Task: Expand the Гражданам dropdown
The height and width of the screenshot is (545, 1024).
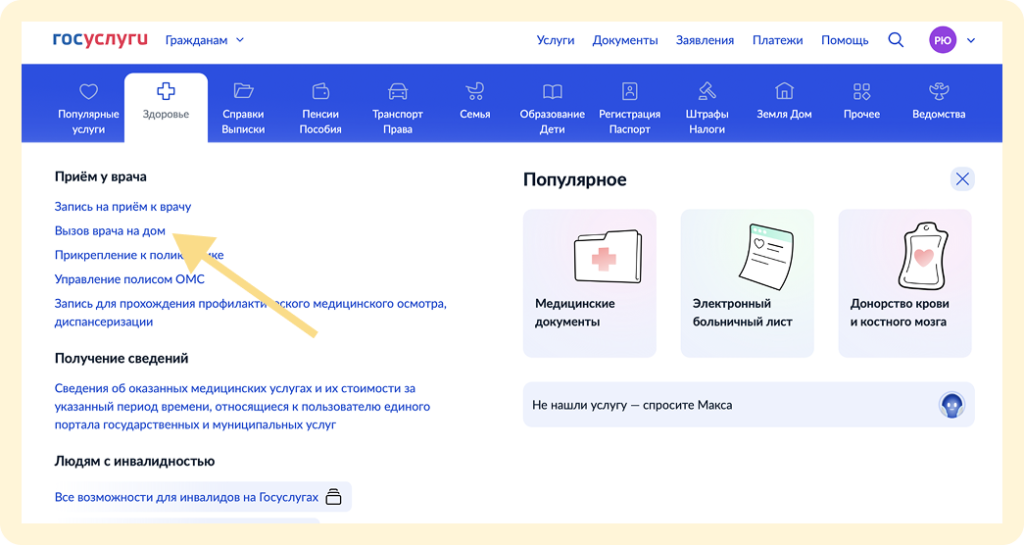Action: pyautogui.click(x=204, y=40)
